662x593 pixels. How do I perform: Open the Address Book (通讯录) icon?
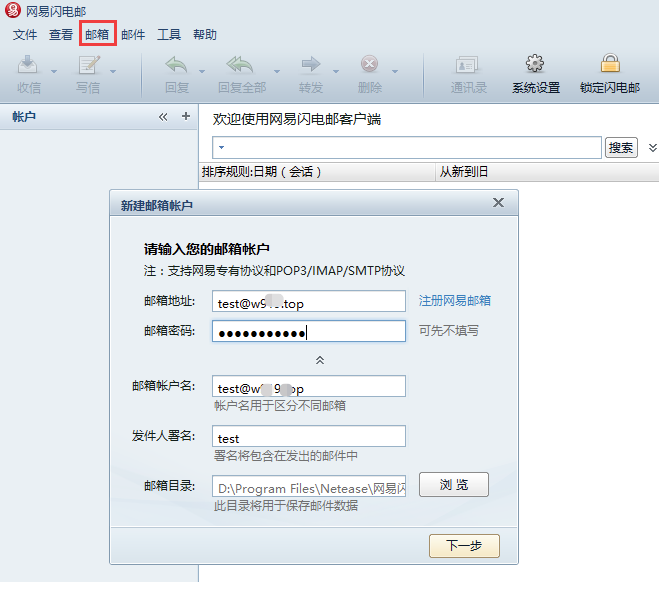(x=467, y=65)
